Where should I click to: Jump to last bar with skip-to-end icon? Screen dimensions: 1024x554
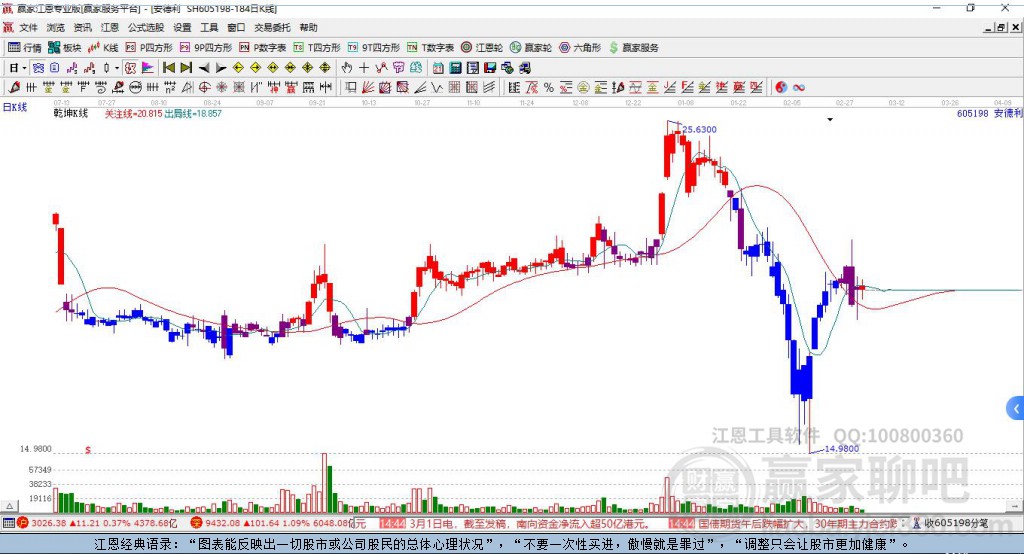[x=186, y=67]
